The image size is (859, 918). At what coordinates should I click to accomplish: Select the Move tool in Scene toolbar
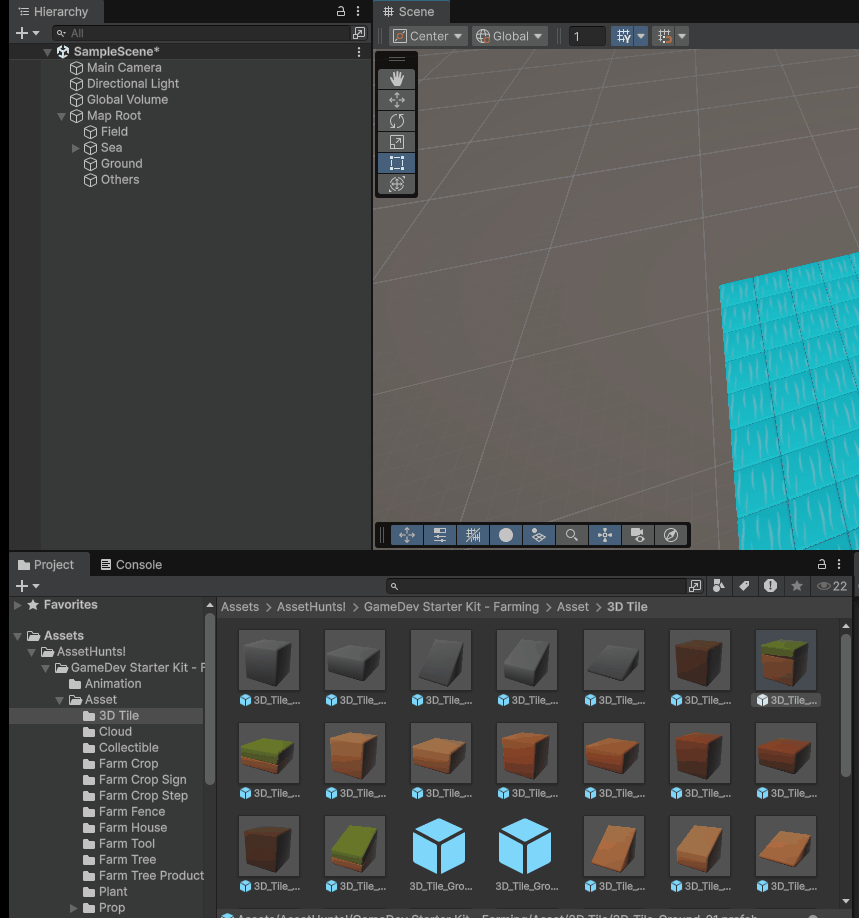click(397, 100)
